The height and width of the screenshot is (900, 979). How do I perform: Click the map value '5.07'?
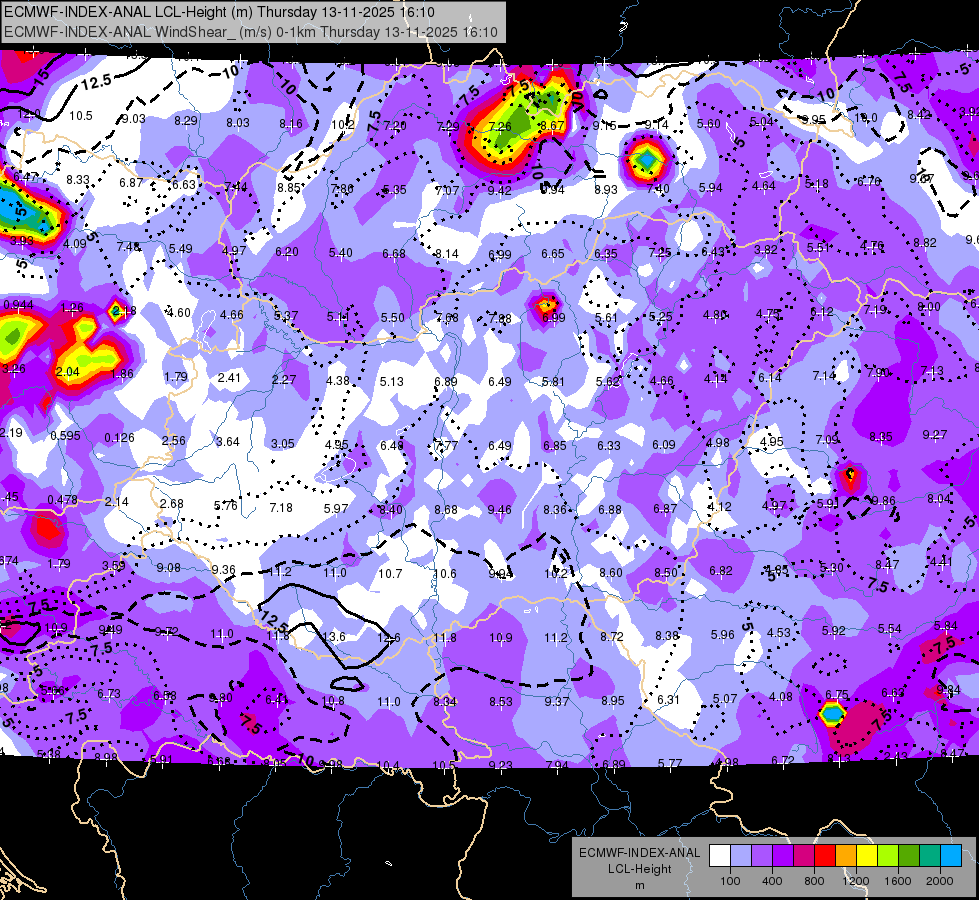[x=725, y=698]
